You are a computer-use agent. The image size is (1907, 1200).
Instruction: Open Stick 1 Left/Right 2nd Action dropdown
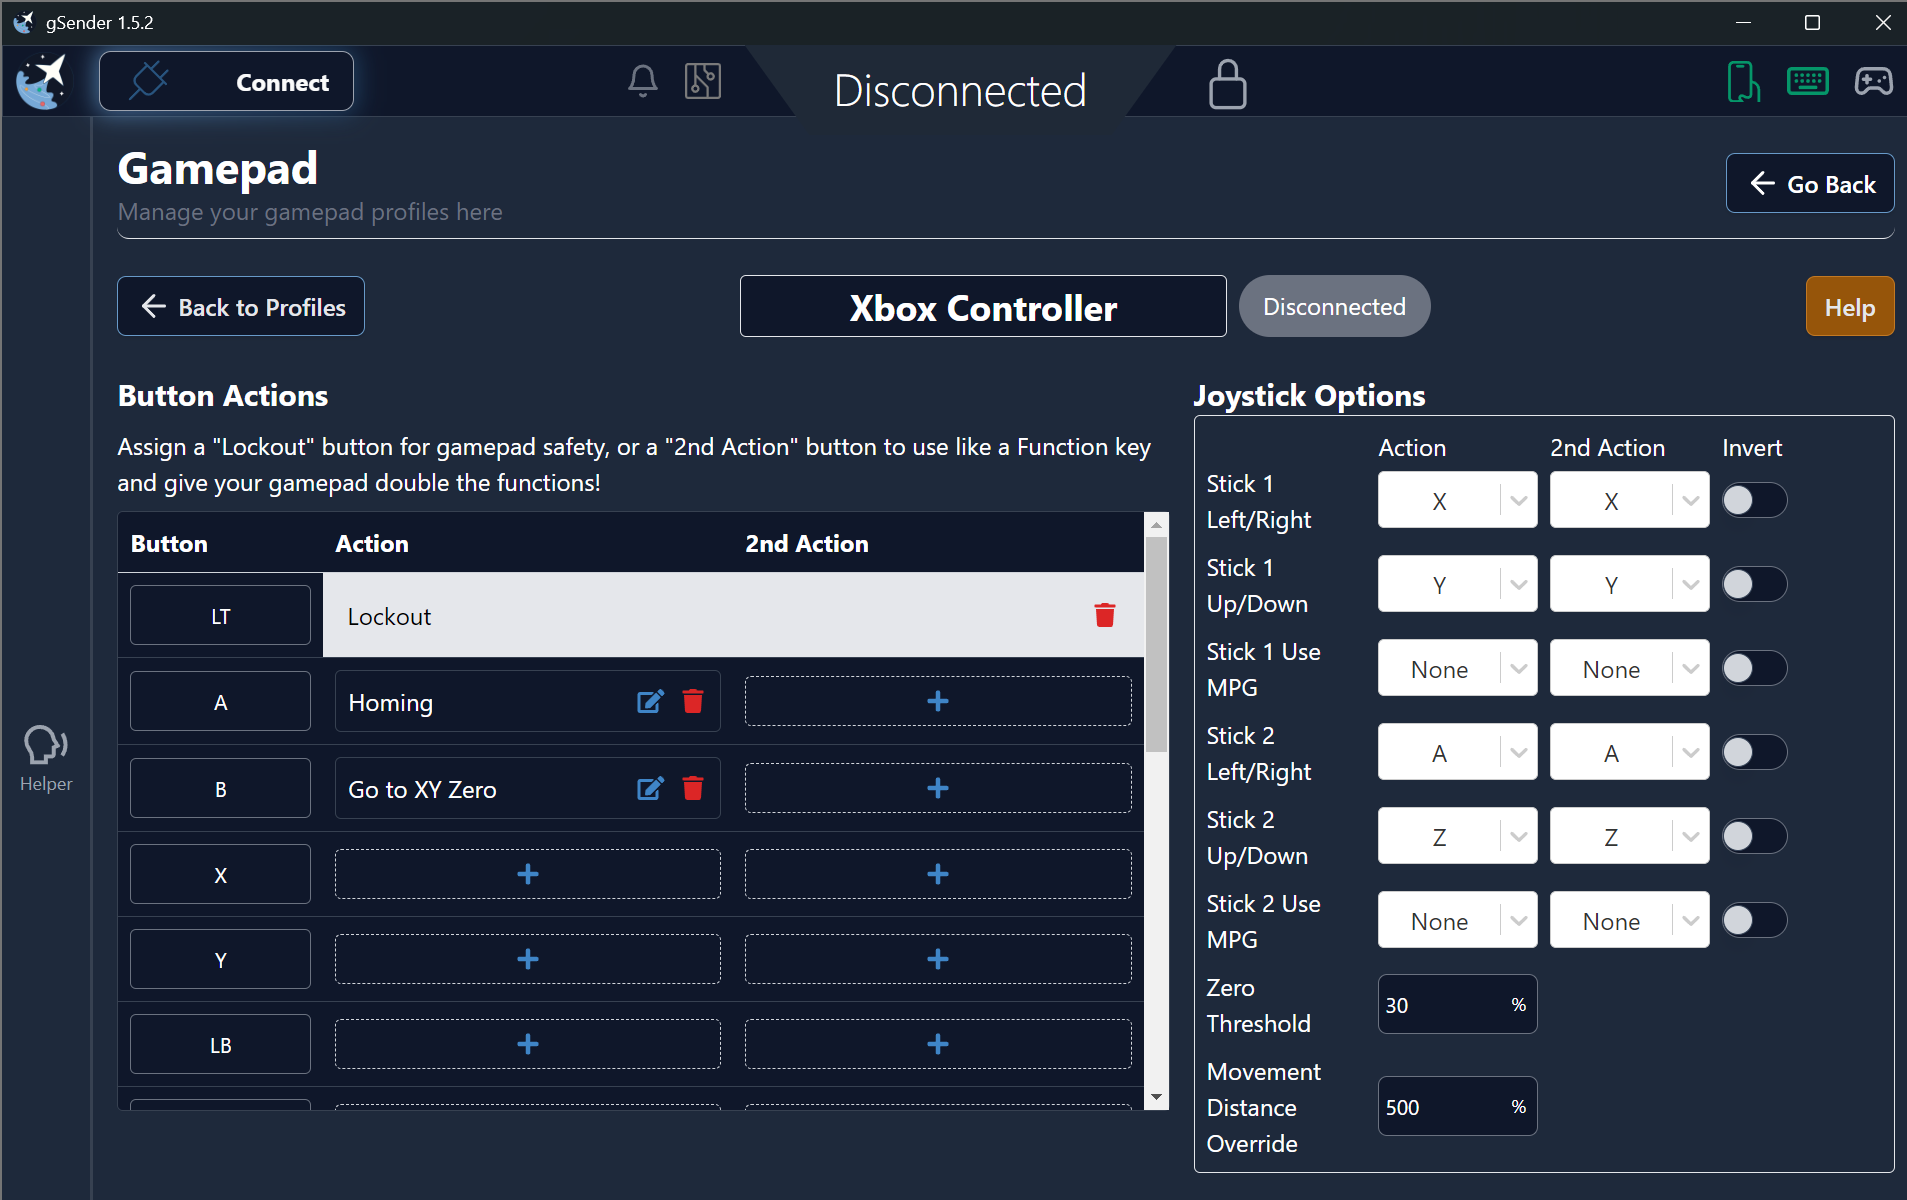coord(1629,500)
